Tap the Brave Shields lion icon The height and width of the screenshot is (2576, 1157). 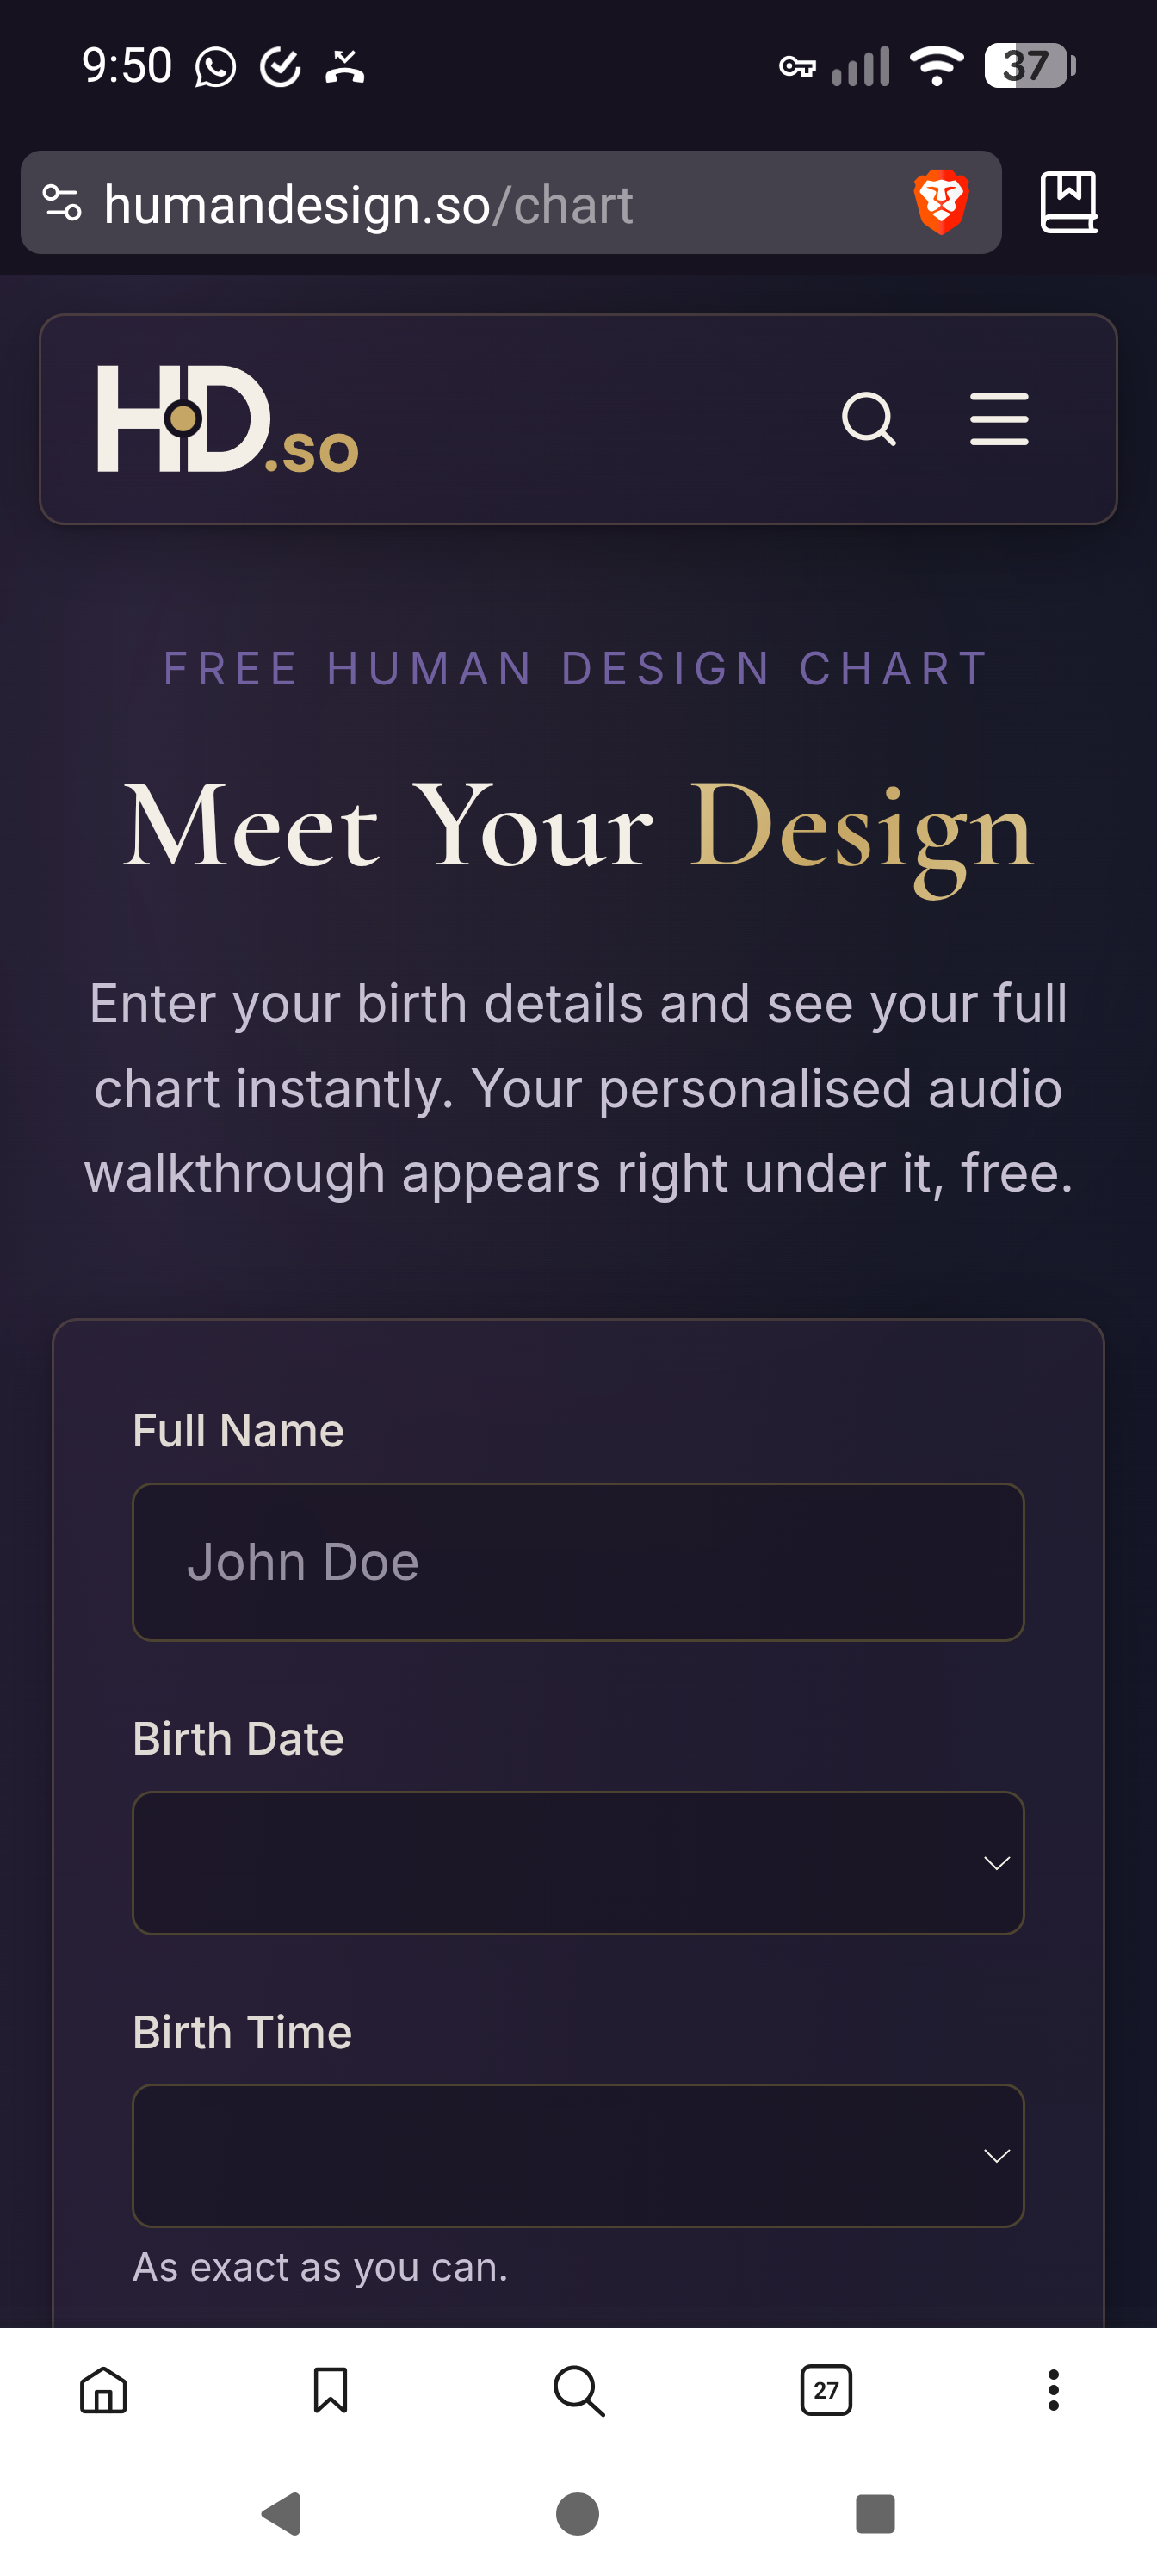(x=941, y=203)
